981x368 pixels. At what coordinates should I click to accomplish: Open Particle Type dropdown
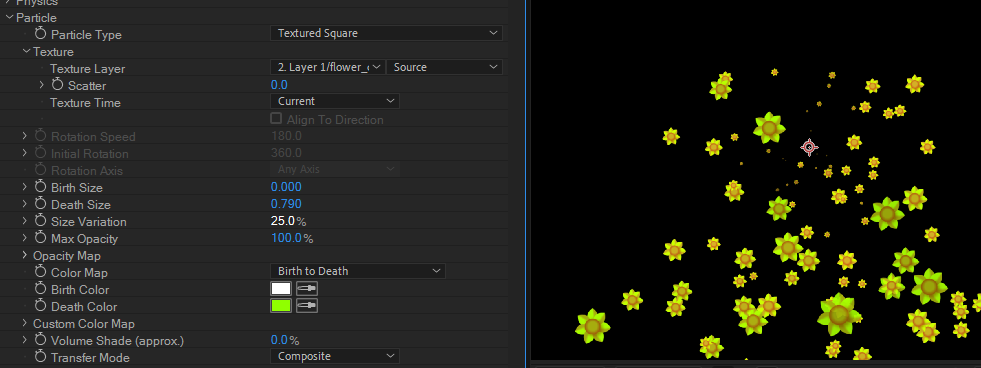pos(386,33)
